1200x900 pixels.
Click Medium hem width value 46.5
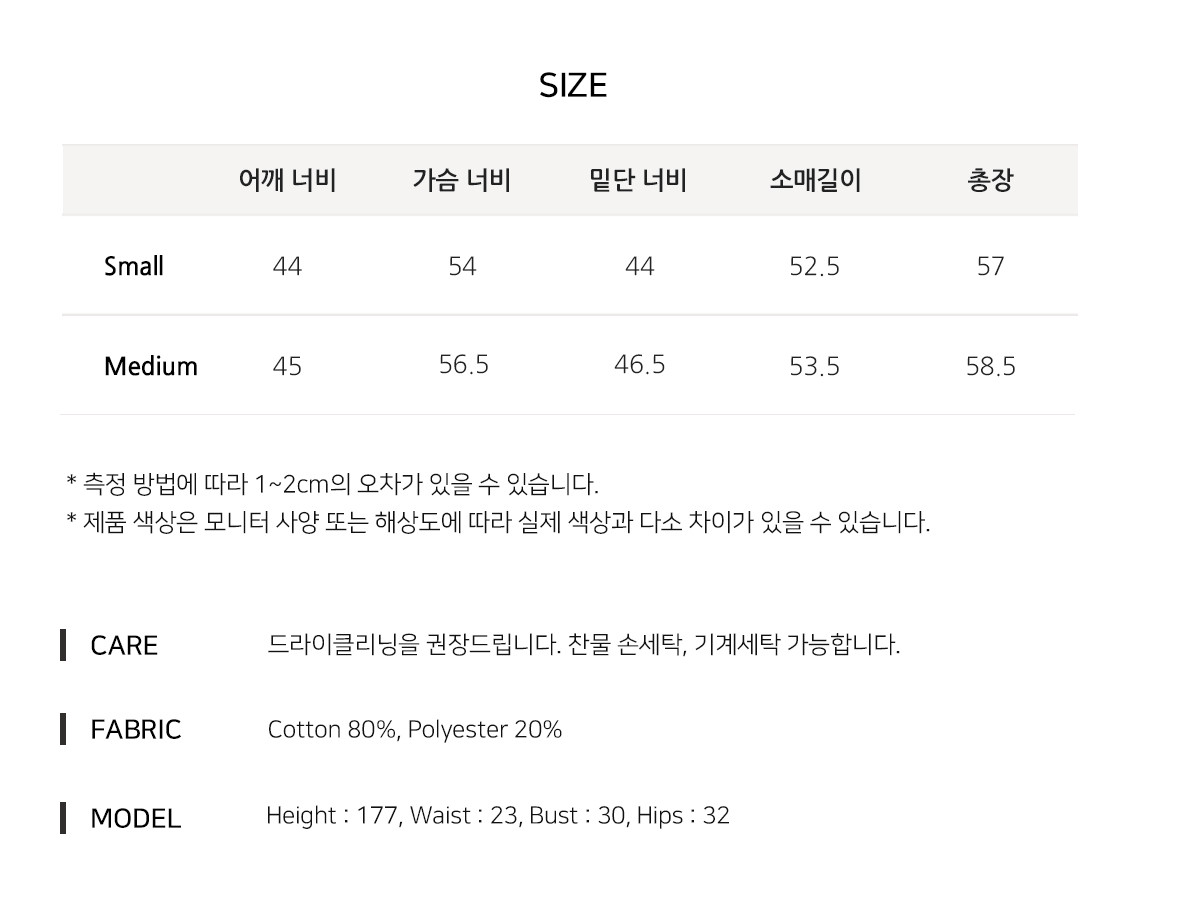pos(640,365)
